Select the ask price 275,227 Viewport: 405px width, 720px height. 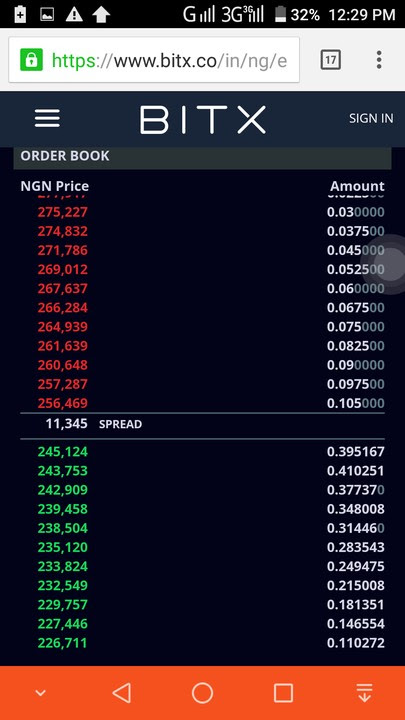[62, 212]
